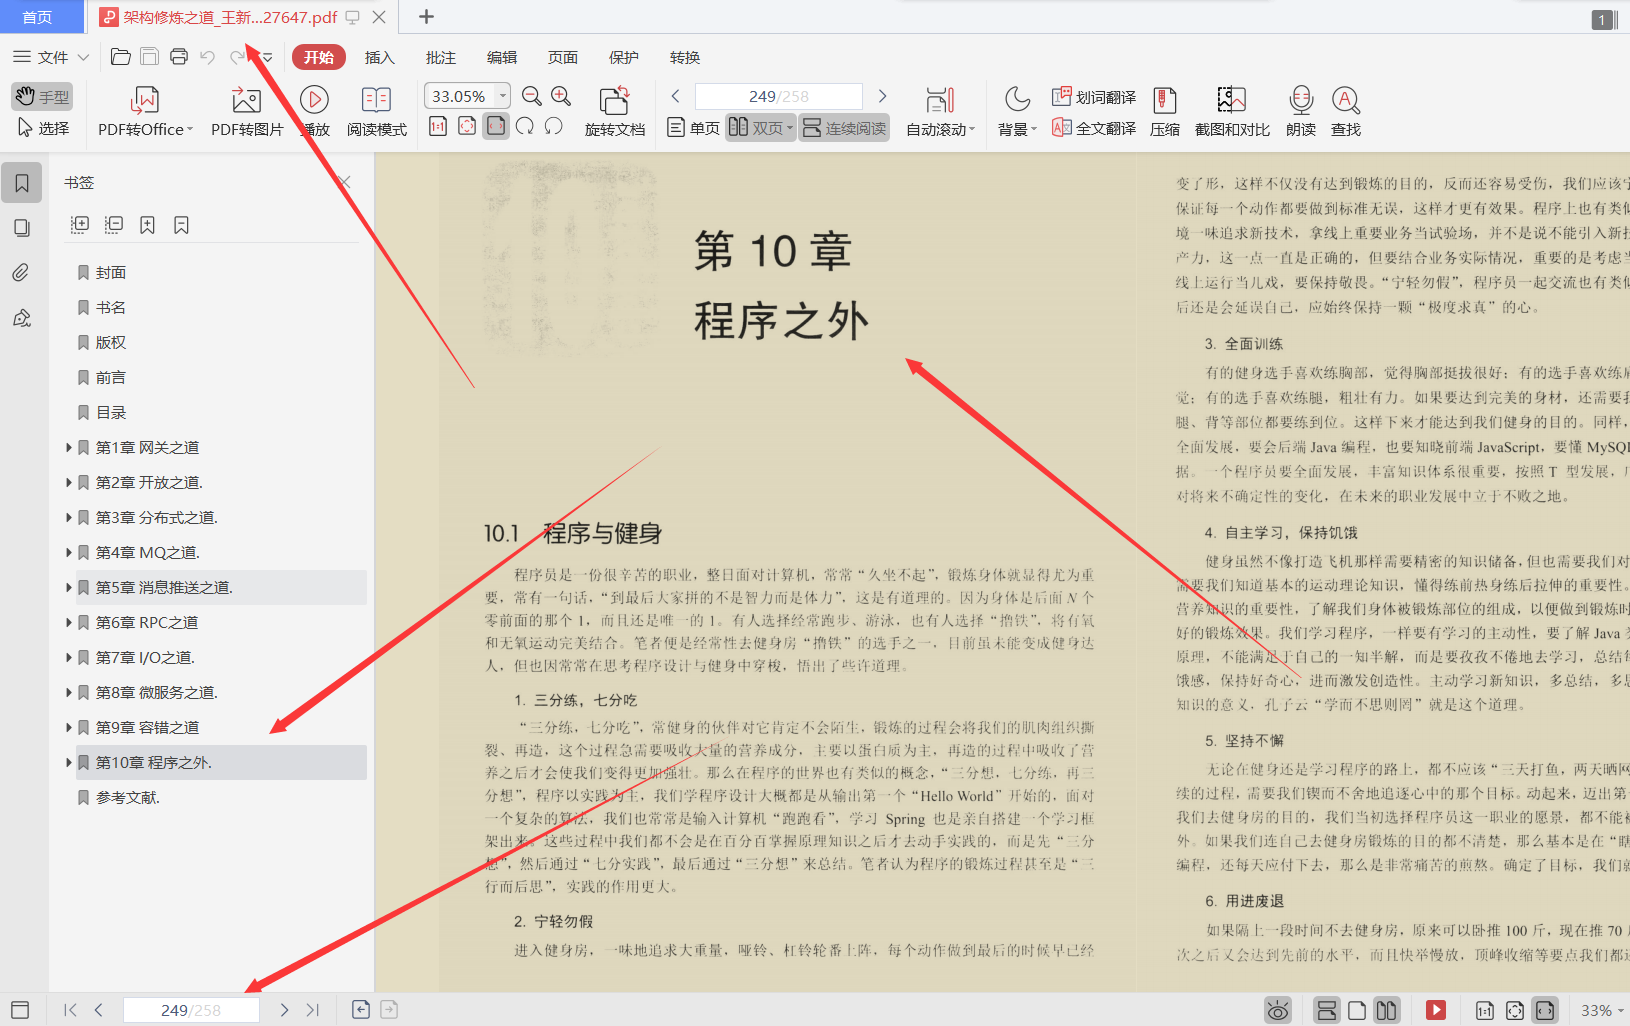Click collapse all bookmarks icon
1630x1026 pixels.
tap(114, 225)
